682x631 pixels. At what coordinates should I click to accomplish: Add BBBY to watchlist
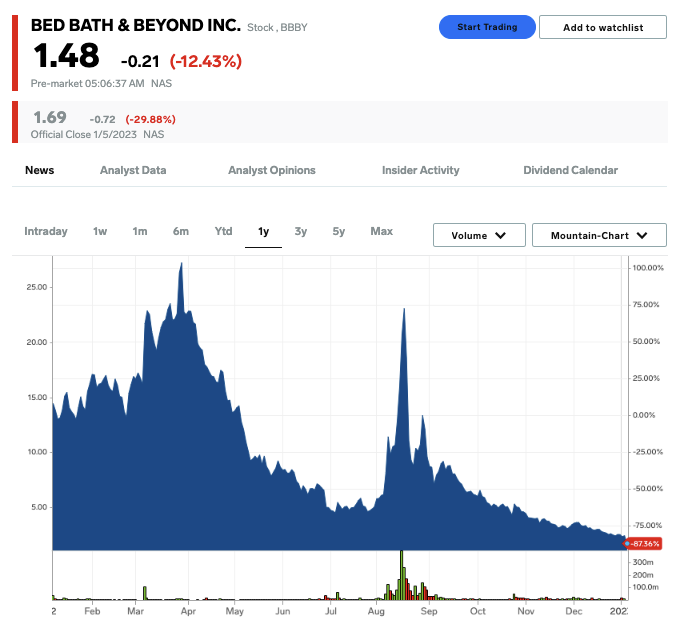602,27
